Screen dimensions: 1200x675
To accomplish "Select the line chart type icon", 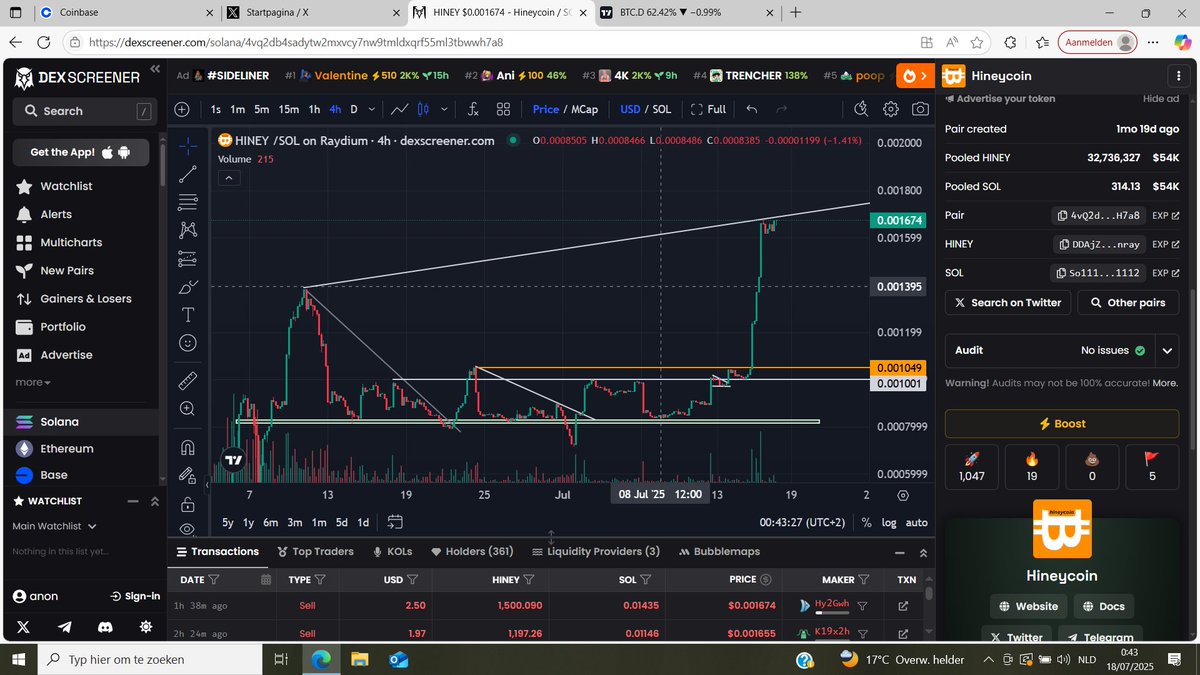I will pos(400,109).
